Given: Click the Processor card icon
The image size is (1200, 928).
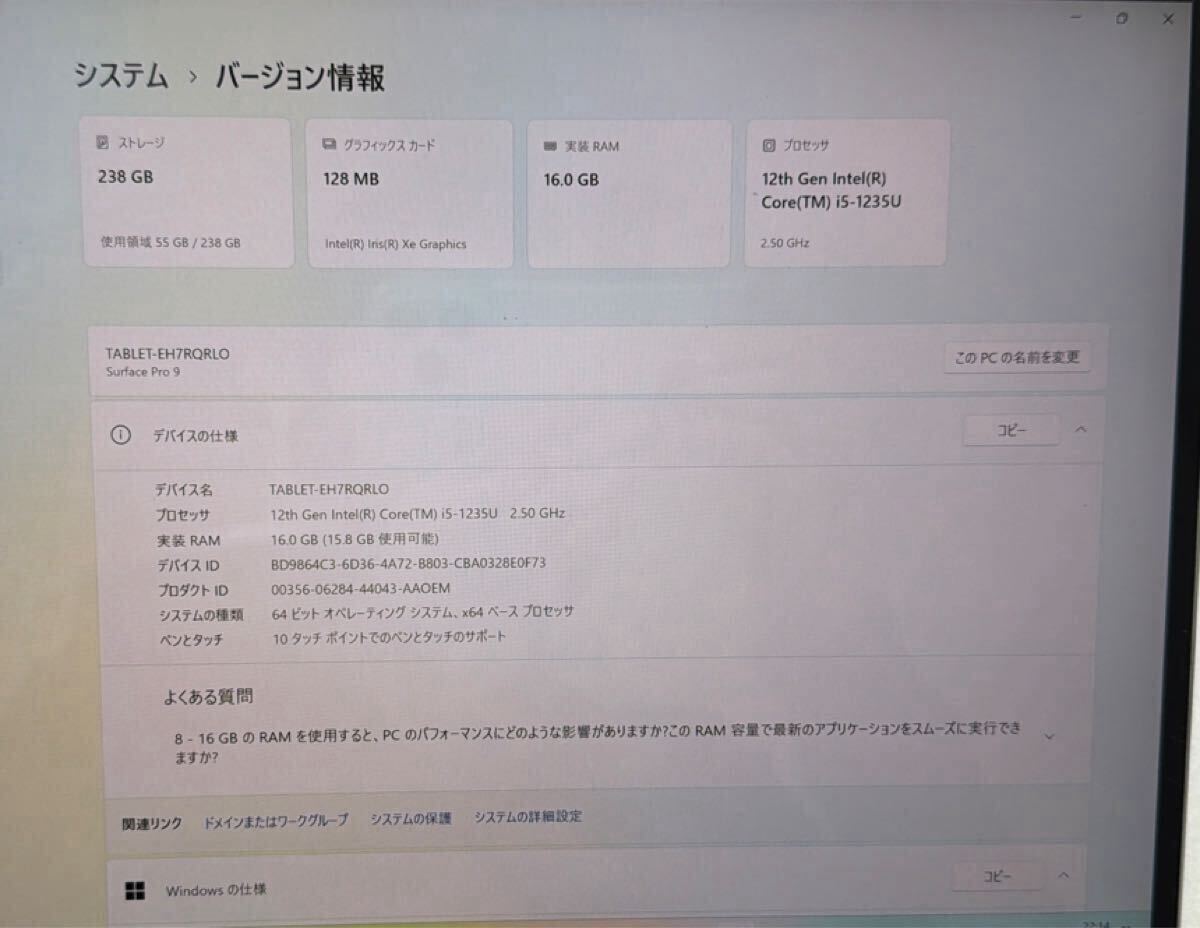Looking at the screenshot, I should [768, 145].
